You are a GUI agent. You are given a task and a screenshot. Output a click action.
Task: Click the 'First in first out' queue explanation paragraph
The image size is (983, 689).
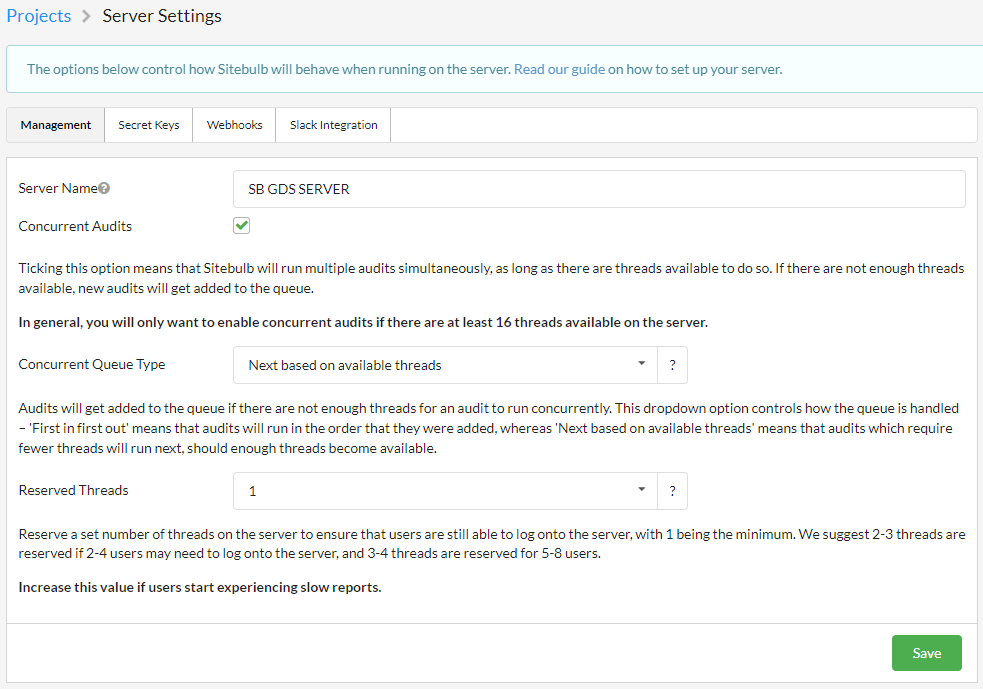point(488,428)
